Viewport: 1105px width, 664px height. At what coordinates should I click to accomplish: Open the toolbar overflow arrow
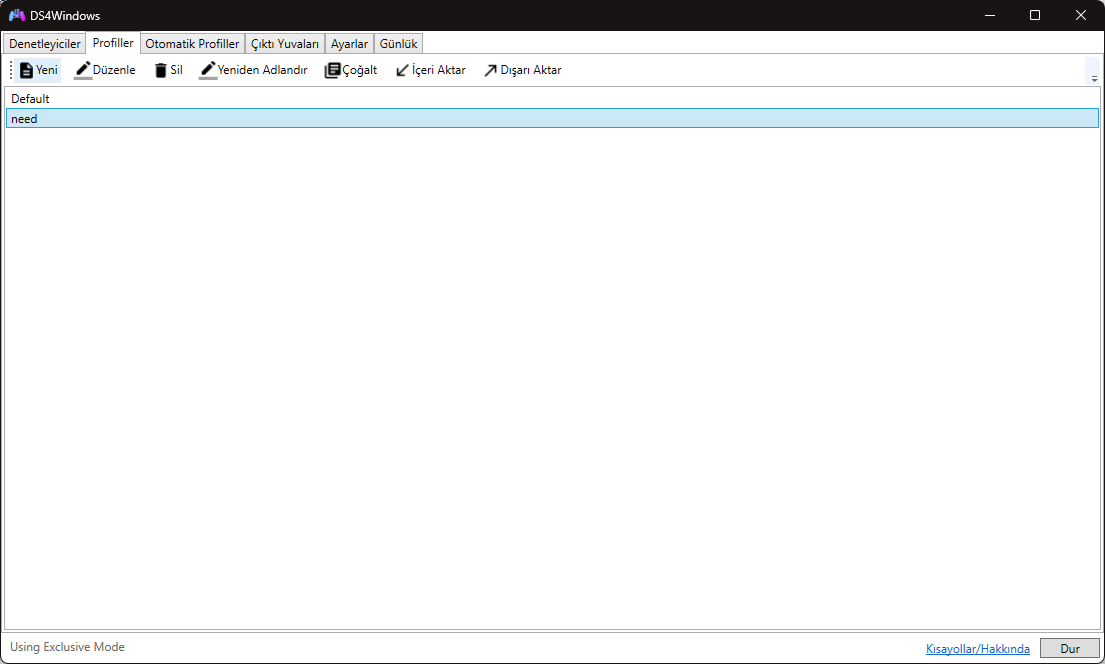pyautogui.click(x=1094, y=71)
